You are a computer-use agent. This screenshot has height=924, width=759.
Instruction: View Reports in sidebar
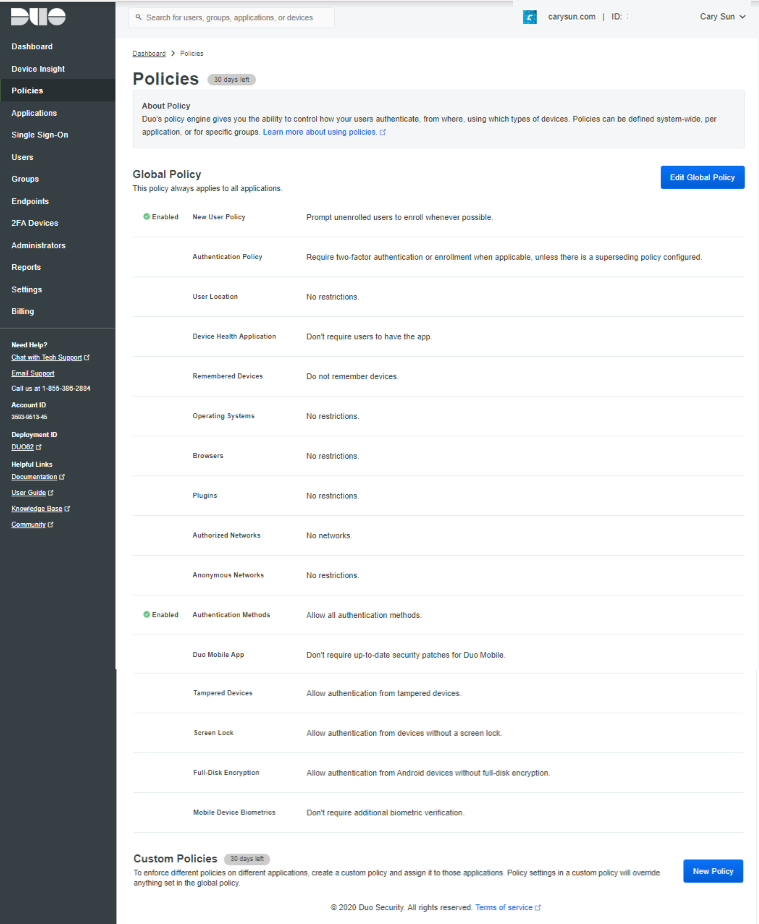(26, 268)
